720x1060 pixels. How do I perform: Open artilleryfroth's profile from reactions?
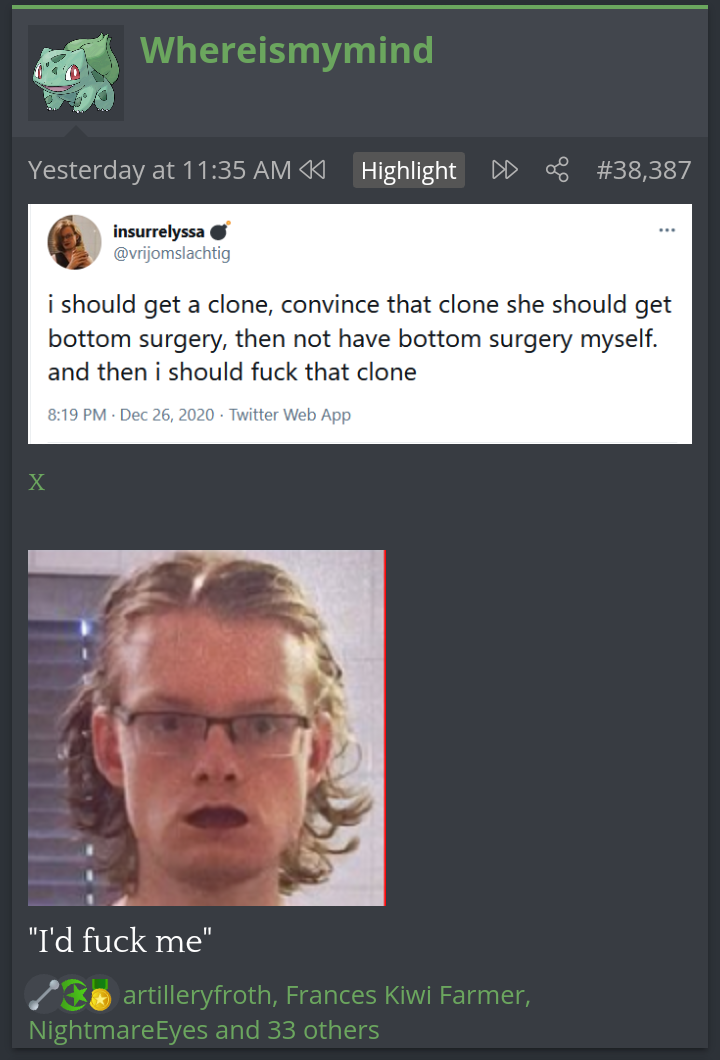tap(197, 995)
